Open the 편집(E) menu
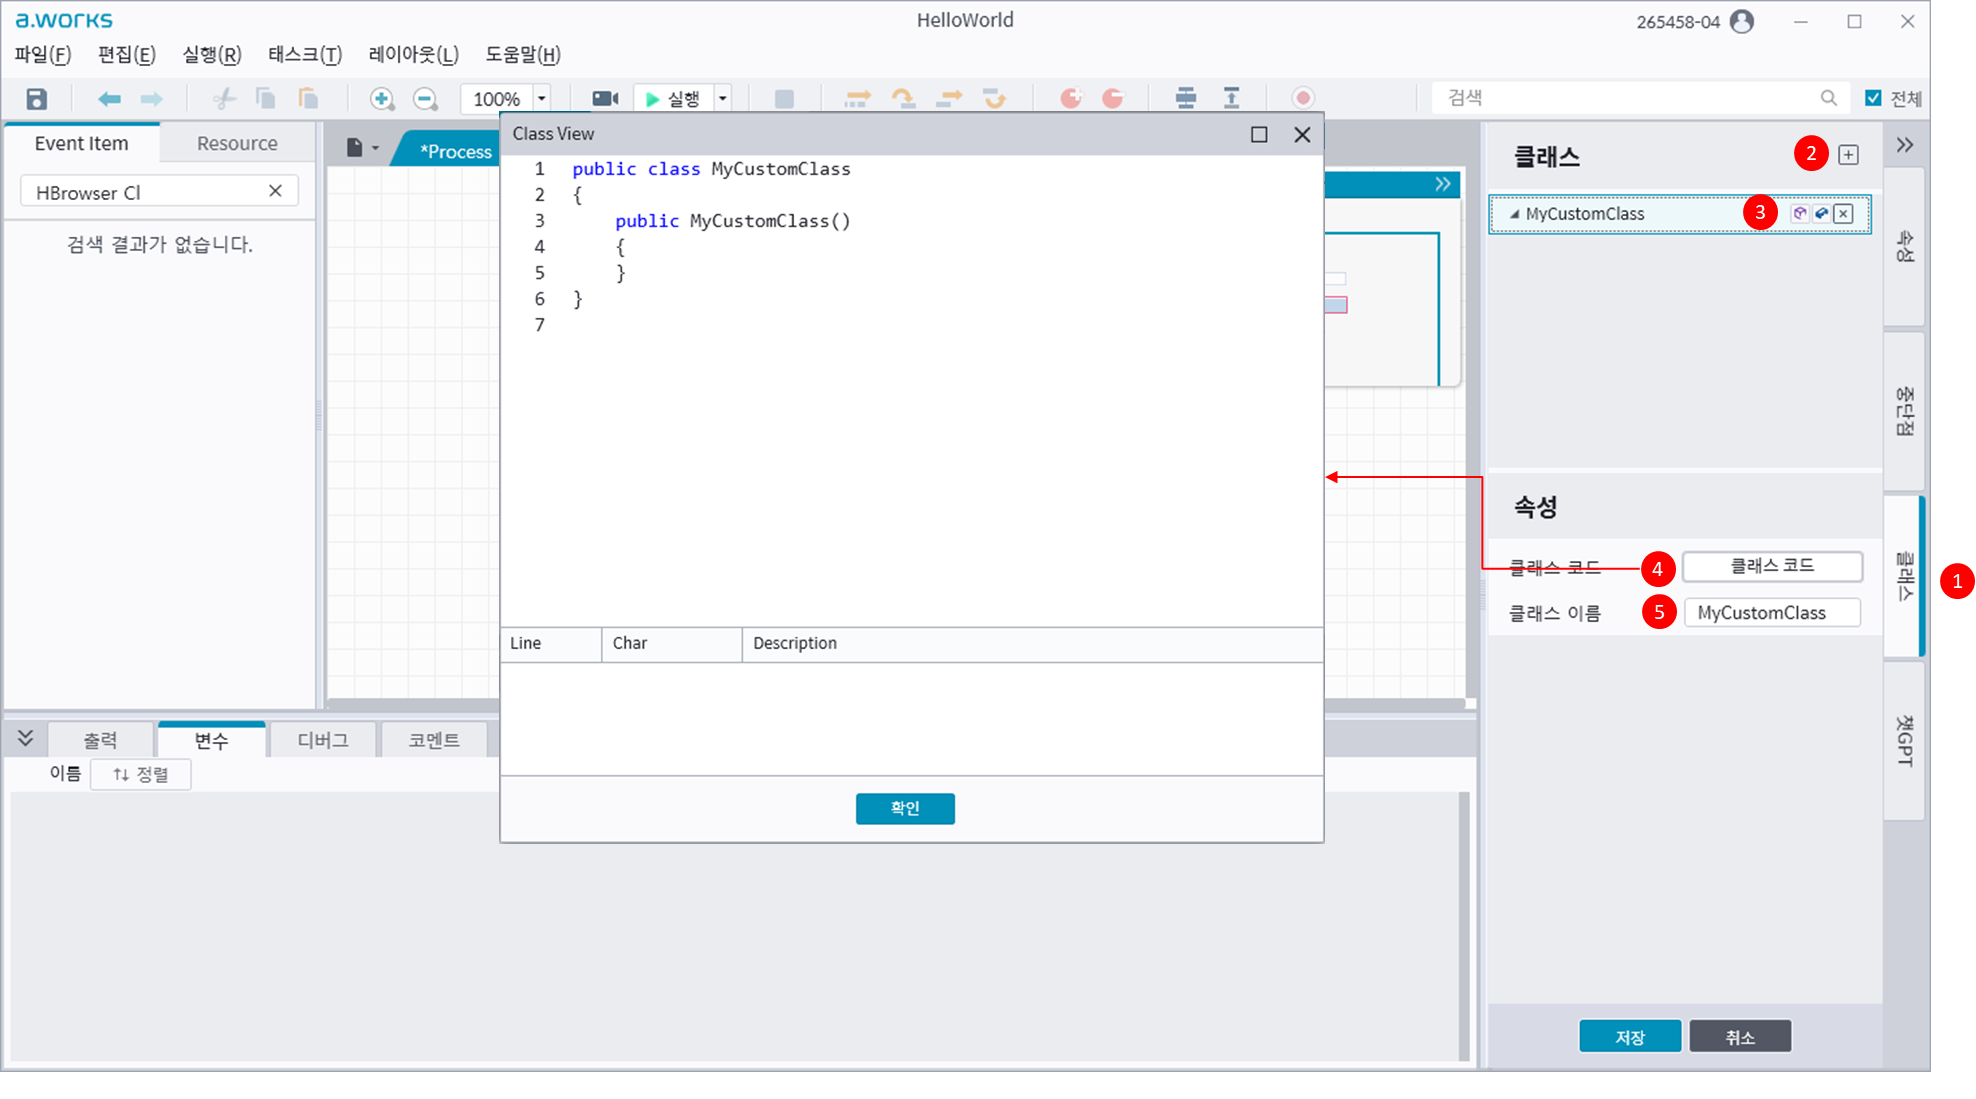The height and width of the screenshot is (1099, 1976). click(x=127, y=55)
